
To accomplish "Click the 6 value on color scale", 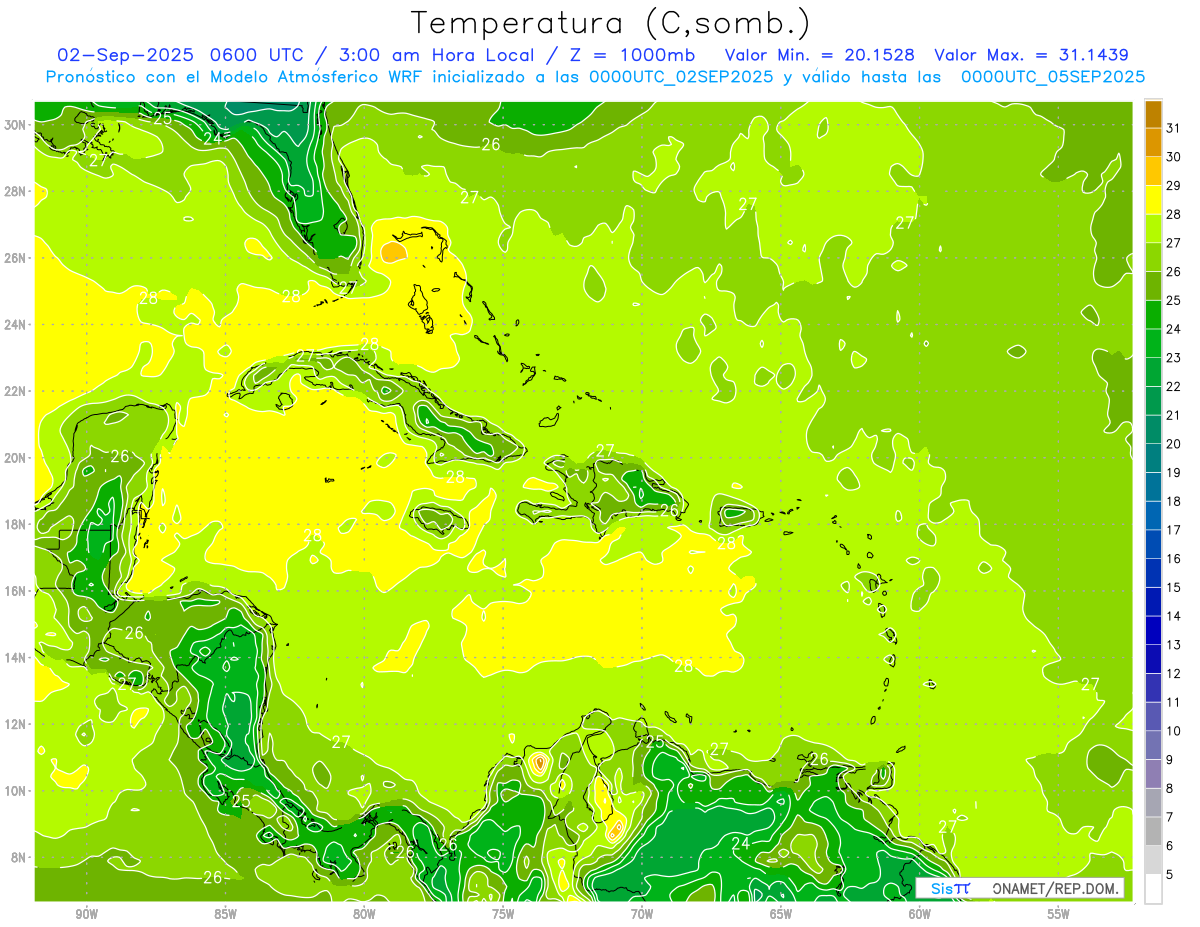I will point(1170,846).
